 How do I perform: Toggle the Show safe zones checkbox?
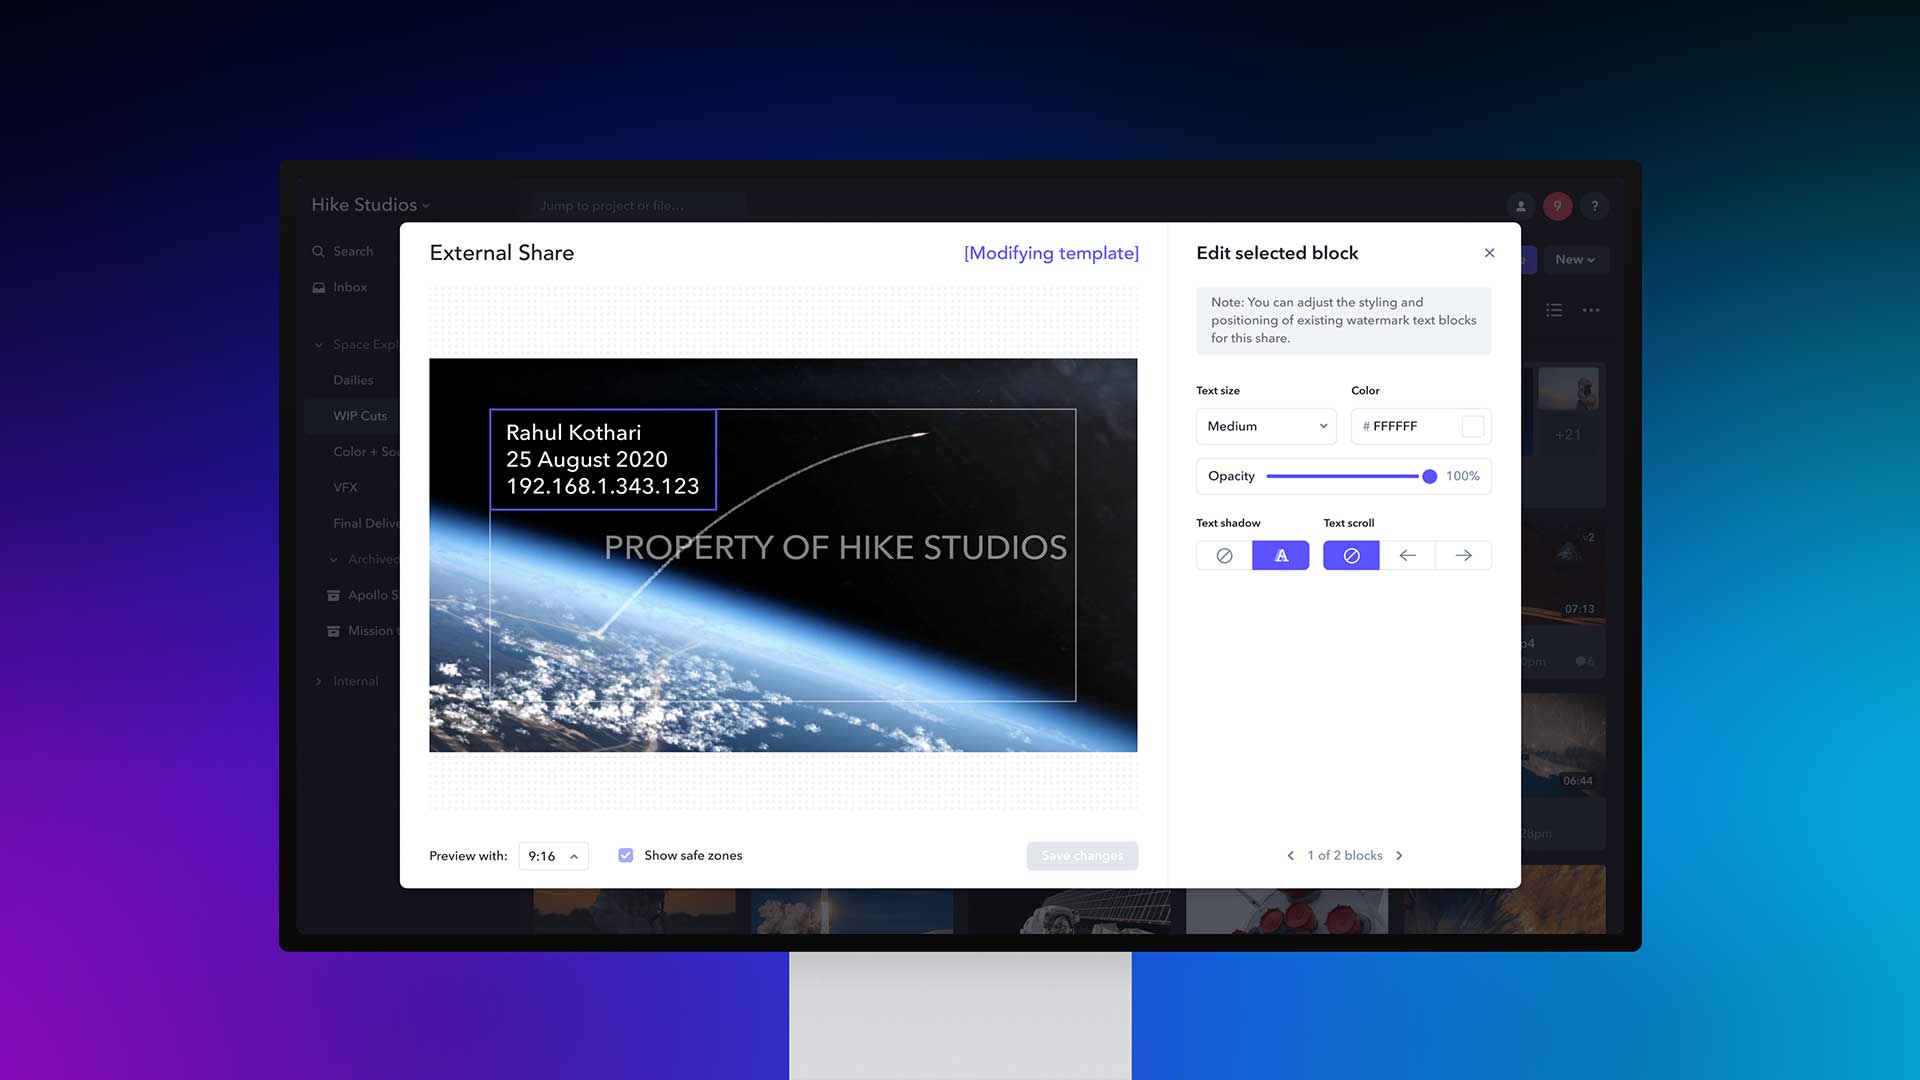[626, 855]
